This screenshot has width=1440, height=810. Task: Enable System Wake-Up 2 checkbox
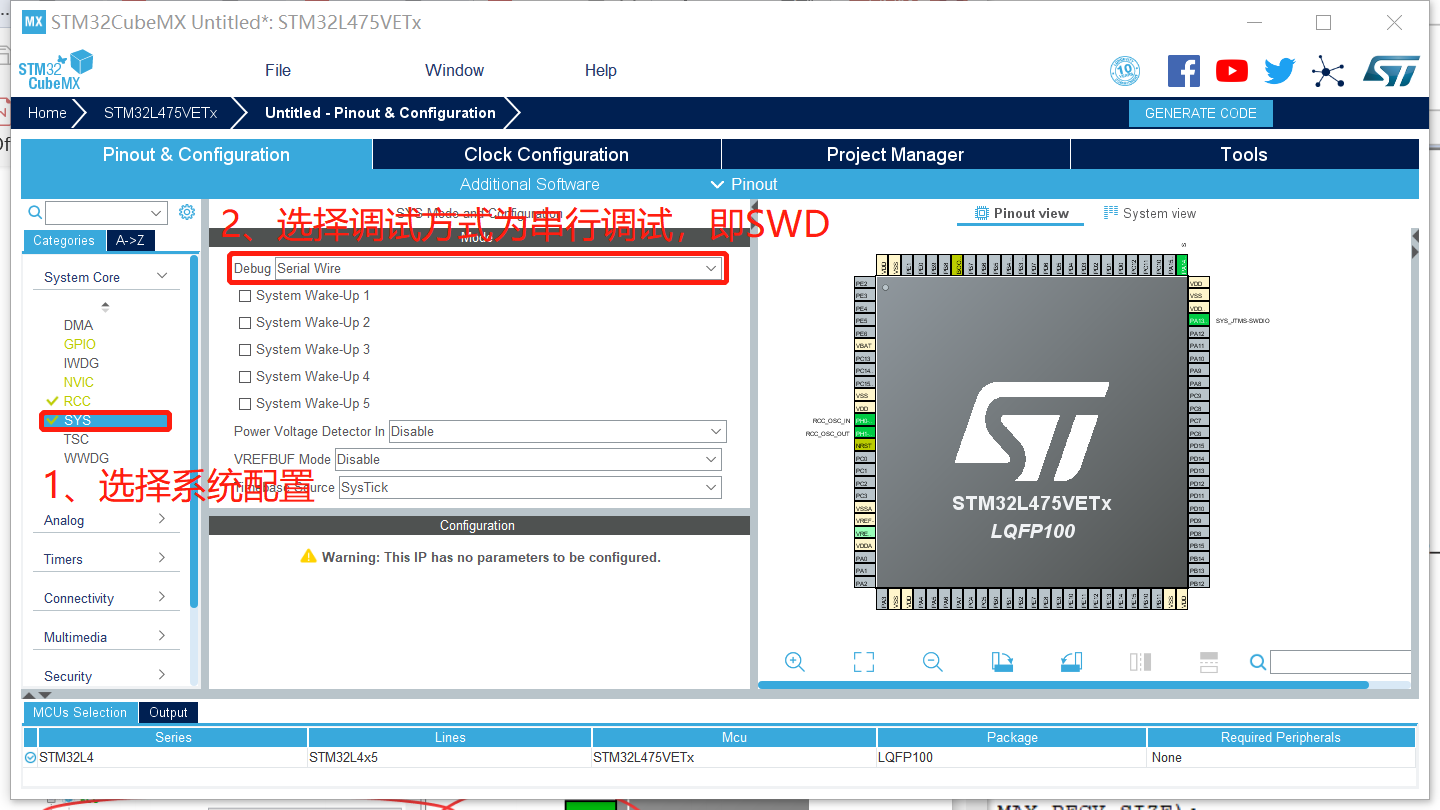245,323
